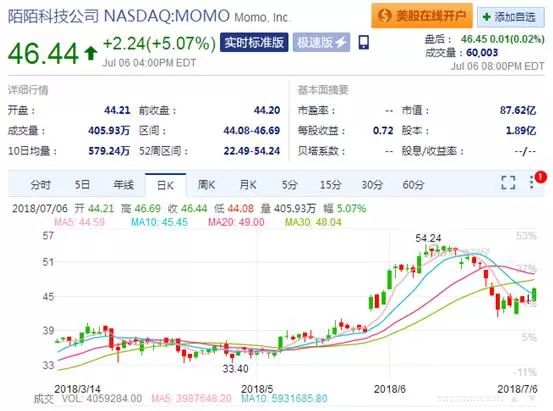This screenshot has width=553, height=411.
Task: Select the 月K monthly candlestick tab
Action: click(x=248, y=185)
